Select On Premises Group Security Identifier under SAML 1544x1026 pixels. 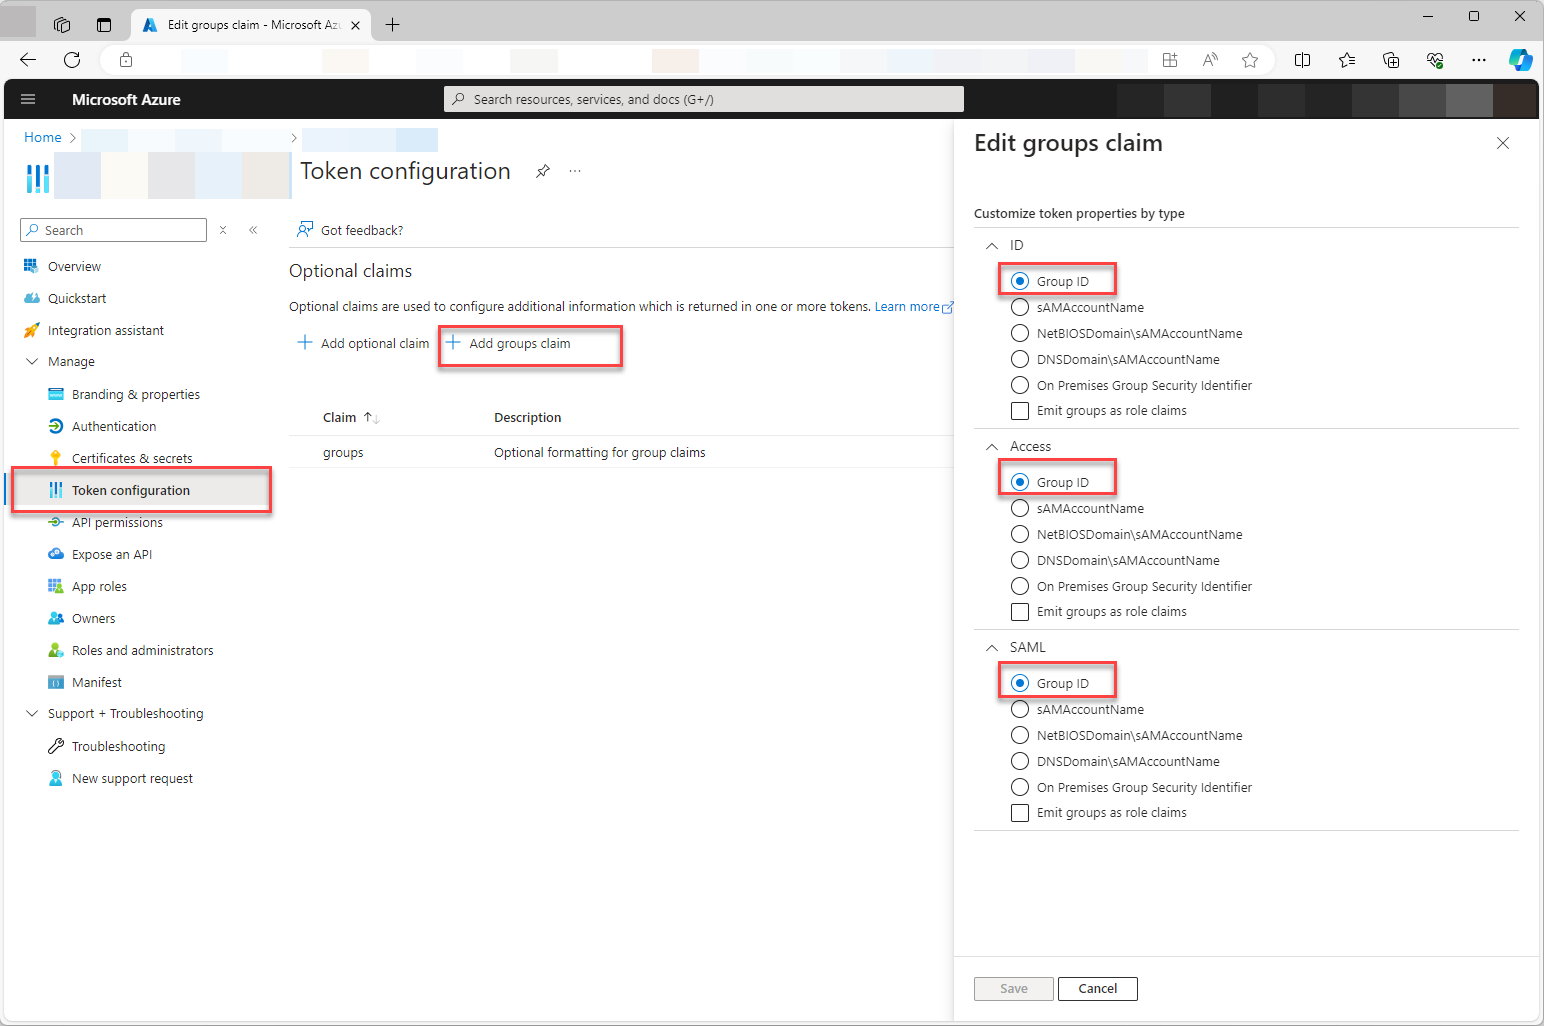click(x=1020, y=787)
